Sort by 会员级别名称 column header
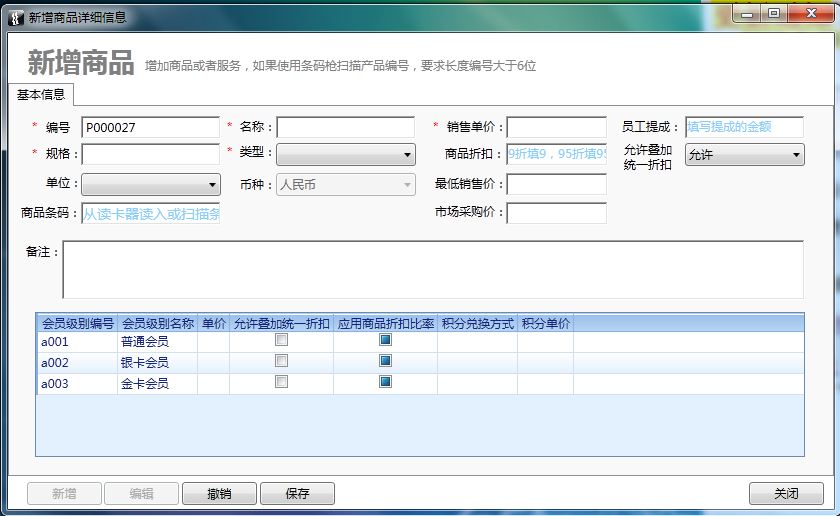The image size is (840, 516). point(157,324)
